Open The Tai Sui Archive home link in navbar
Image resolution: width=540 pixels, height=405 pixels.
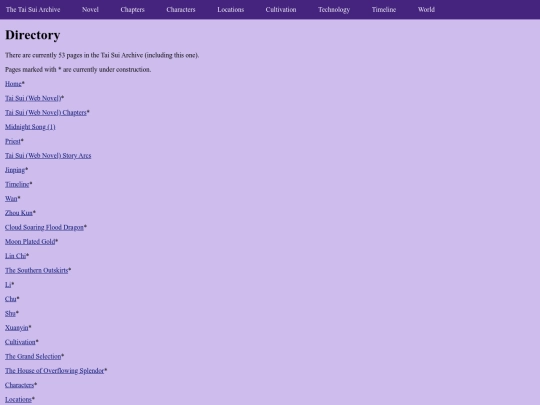(33, 10)
